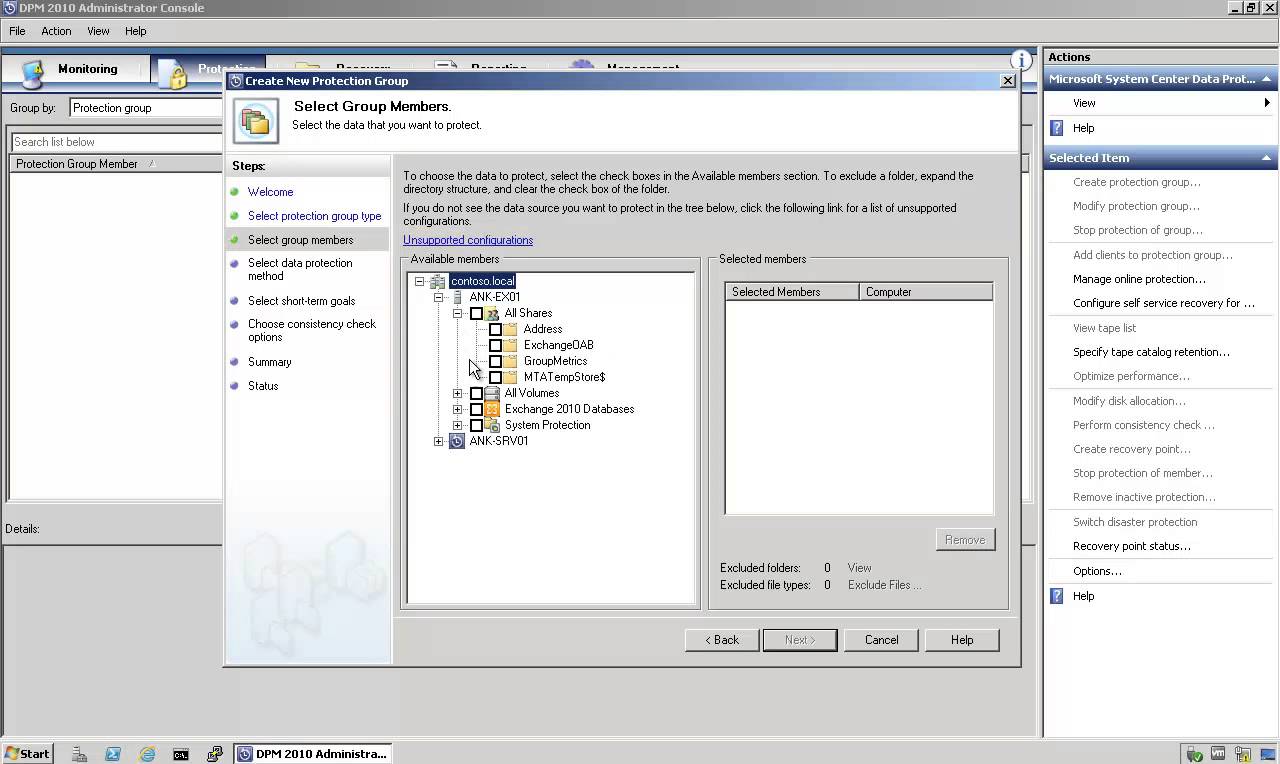Open the Action menu
This screenshot has height=764, width=1280.
(56, 31)
